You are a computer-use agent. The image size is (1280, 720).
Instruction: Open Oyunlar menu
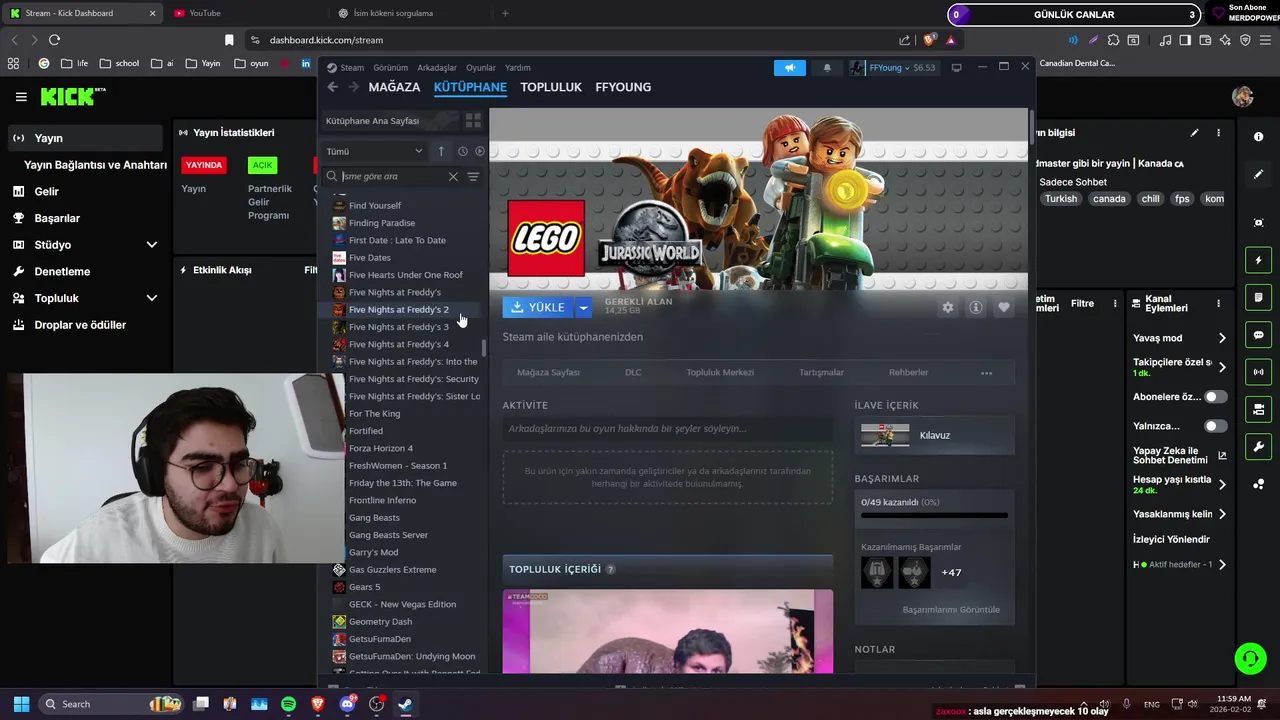coord(481,68)
